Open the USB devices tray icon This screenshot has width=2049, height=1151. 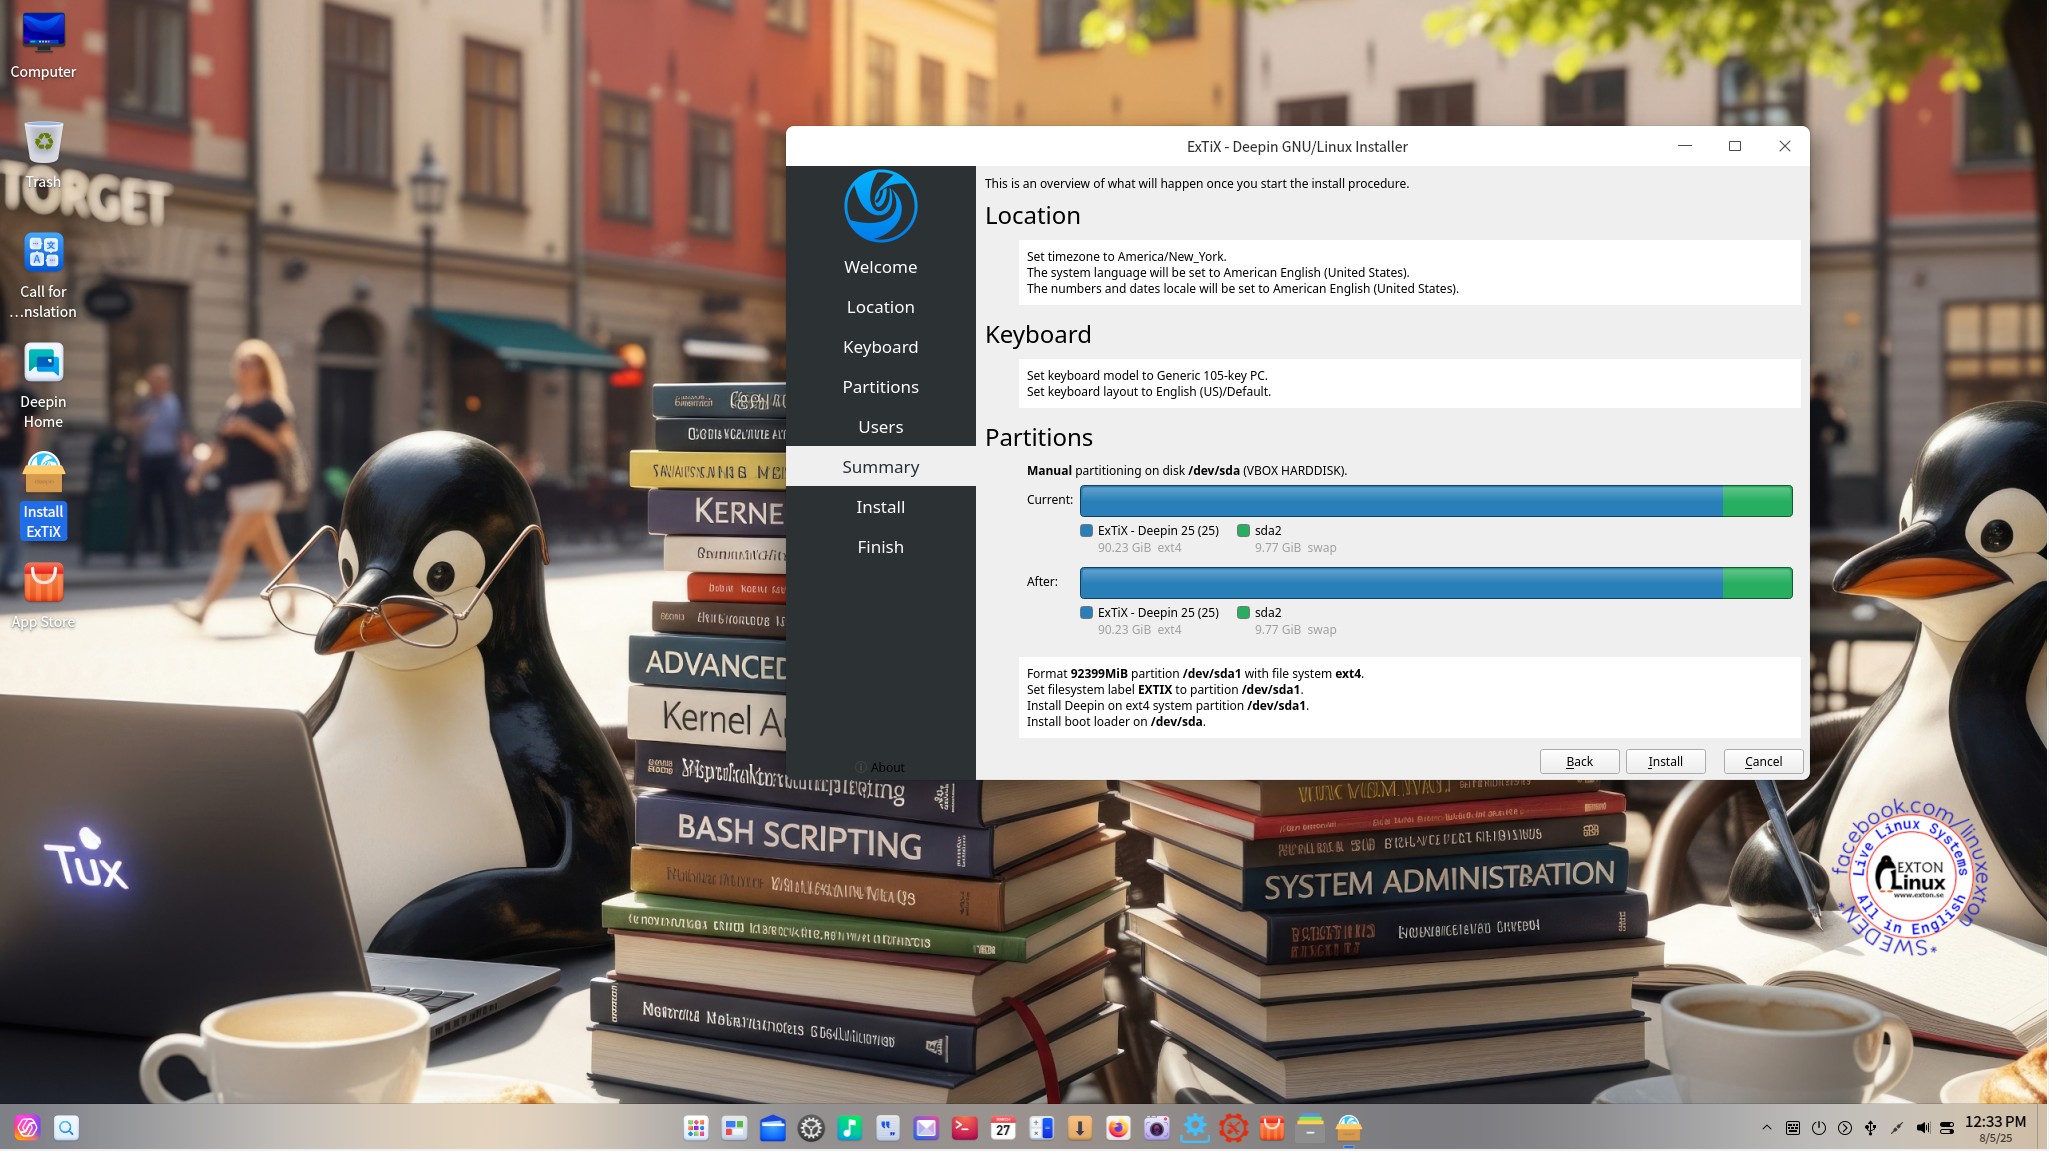pos(1871,1128)
